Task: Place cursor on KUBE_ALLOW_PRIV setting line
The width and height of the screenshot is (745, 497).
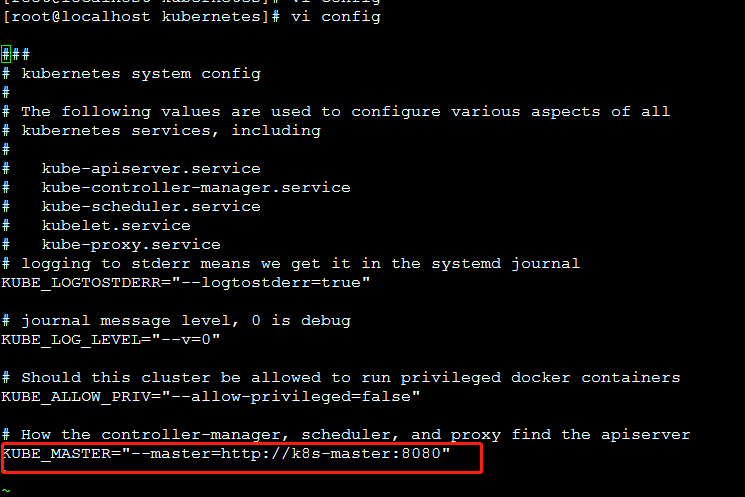Action: tap(210, 397)
